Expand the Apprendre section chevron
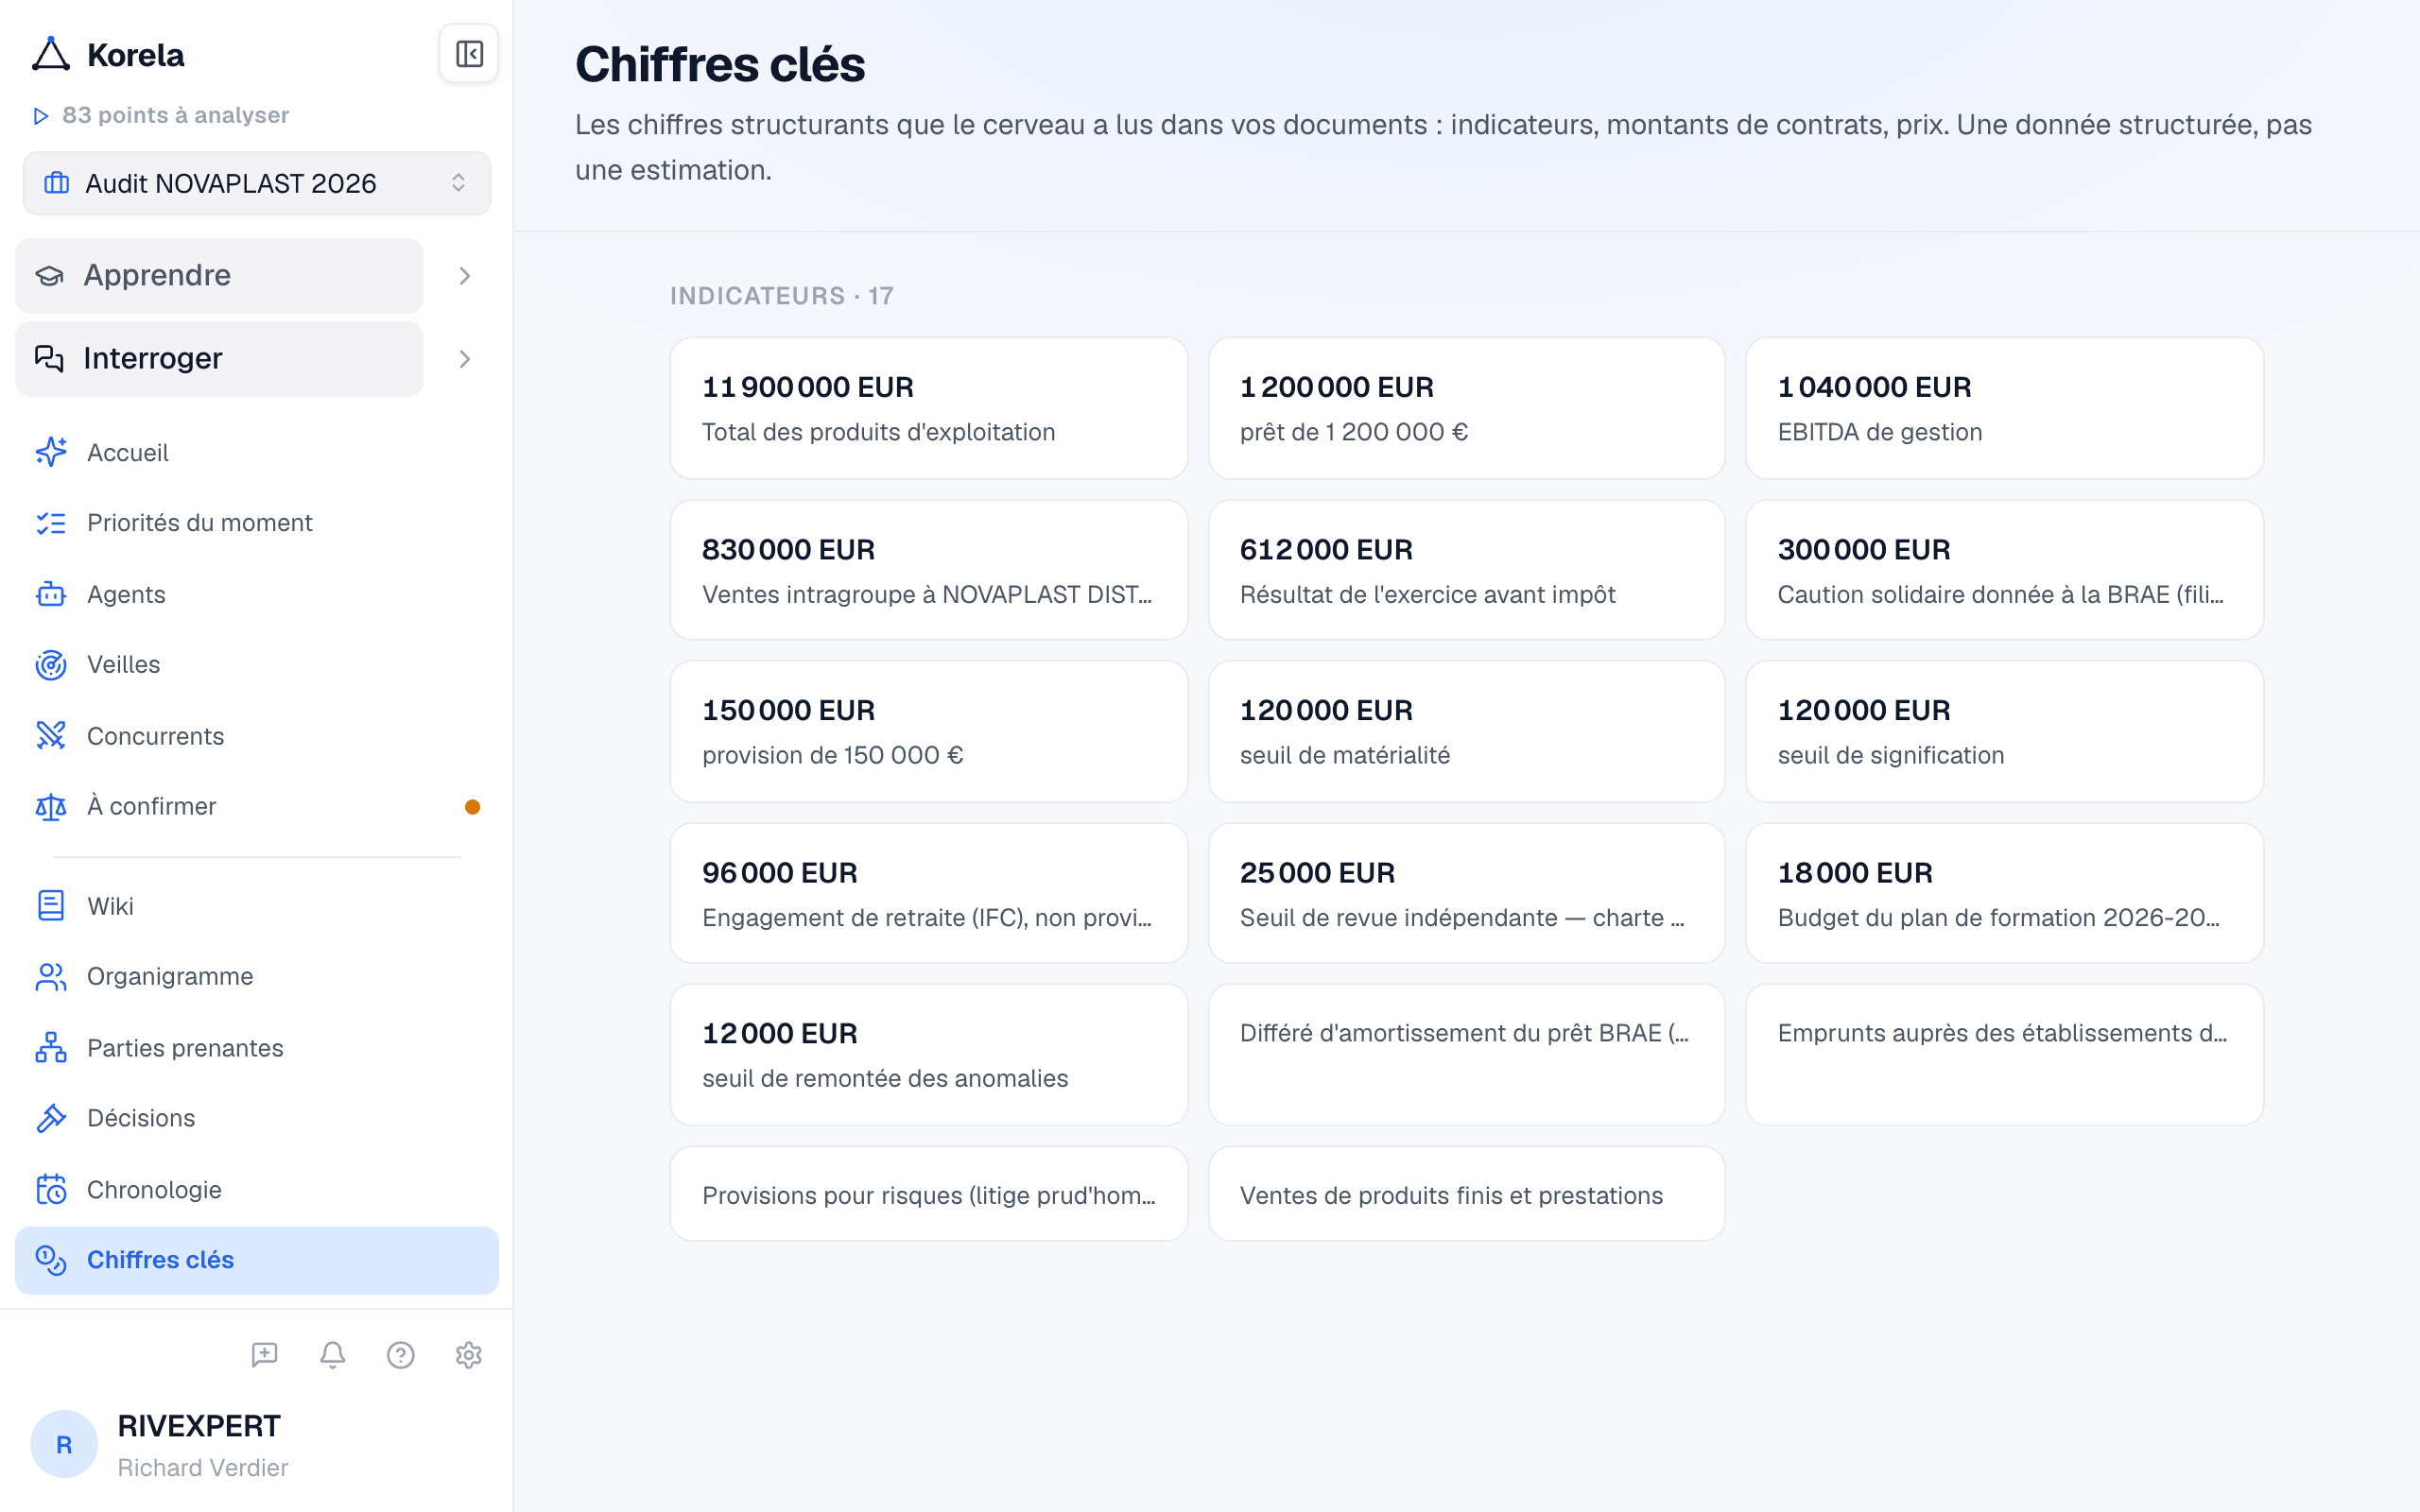2420x1512 pixels. click(x=464, y=276)
